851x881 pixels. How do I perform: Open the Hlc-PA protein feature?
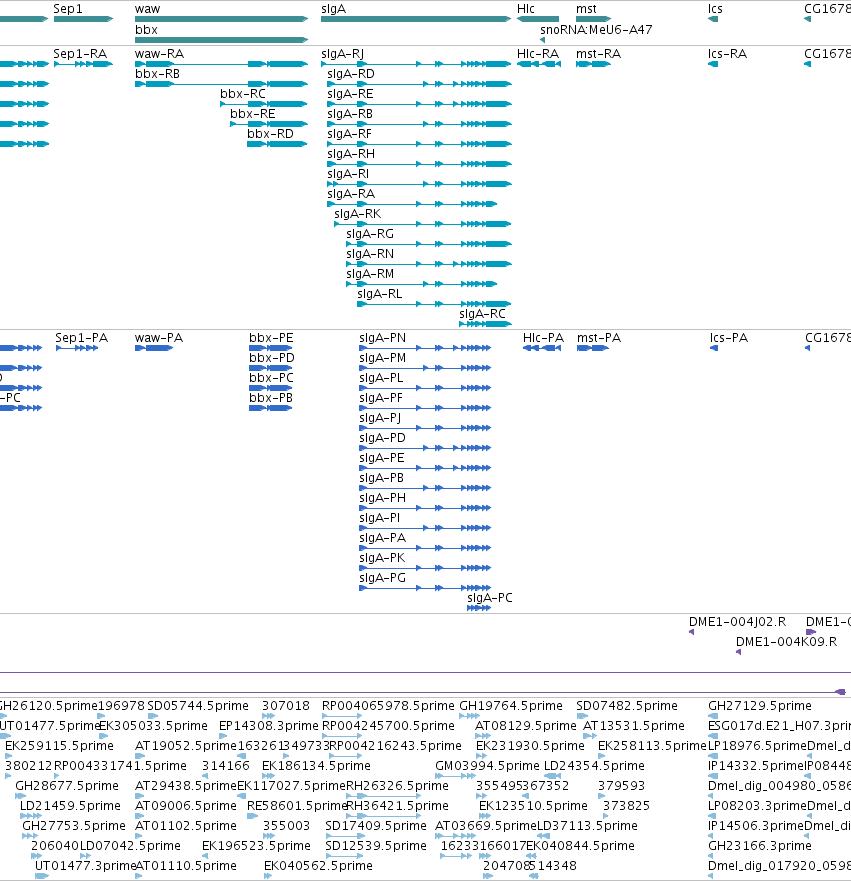tap(542, 348)
